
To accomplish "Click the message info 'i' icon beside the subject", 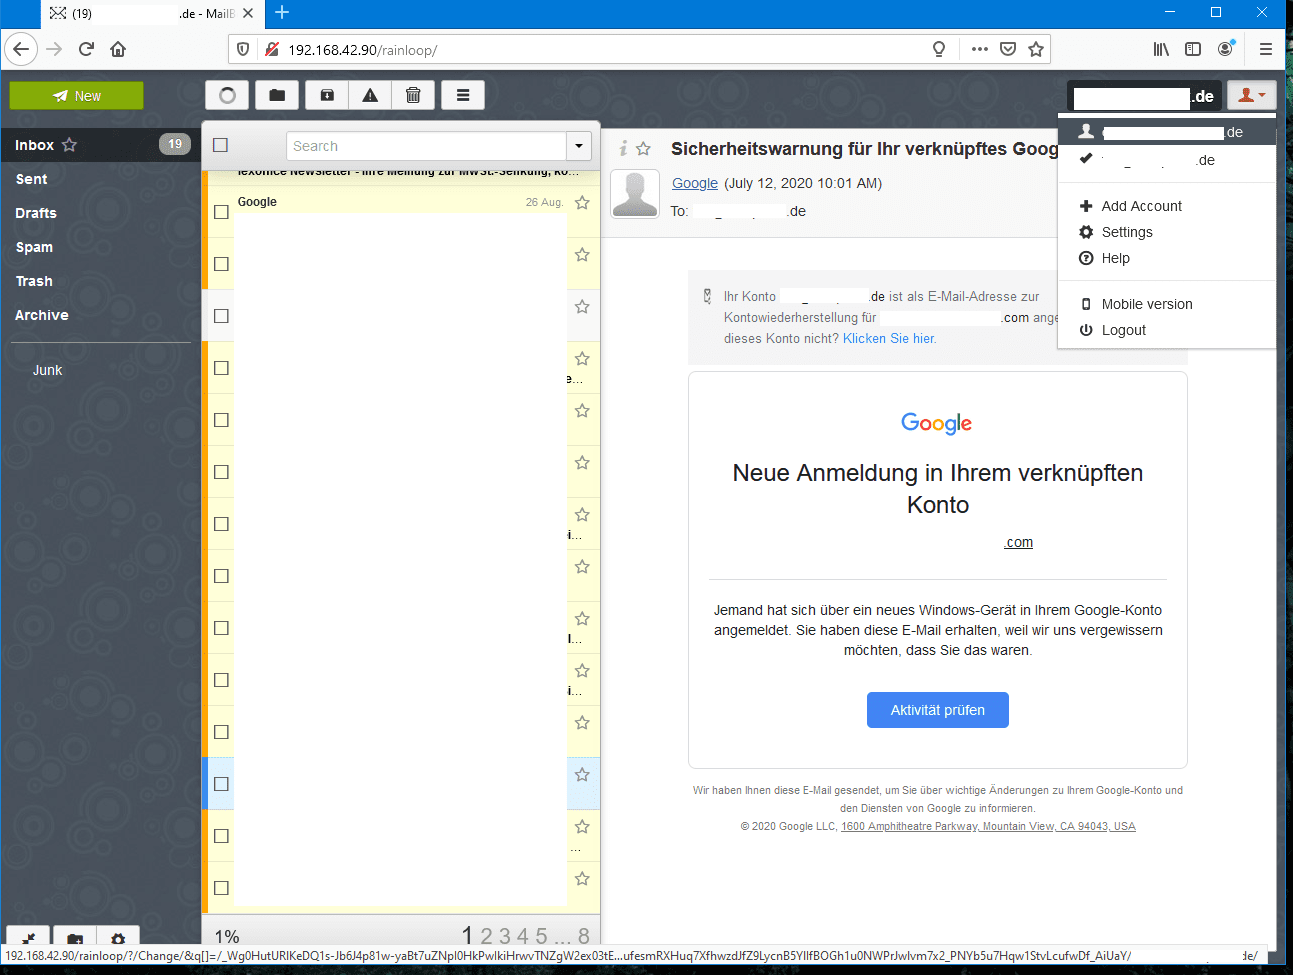I will (x=623, y=148).
